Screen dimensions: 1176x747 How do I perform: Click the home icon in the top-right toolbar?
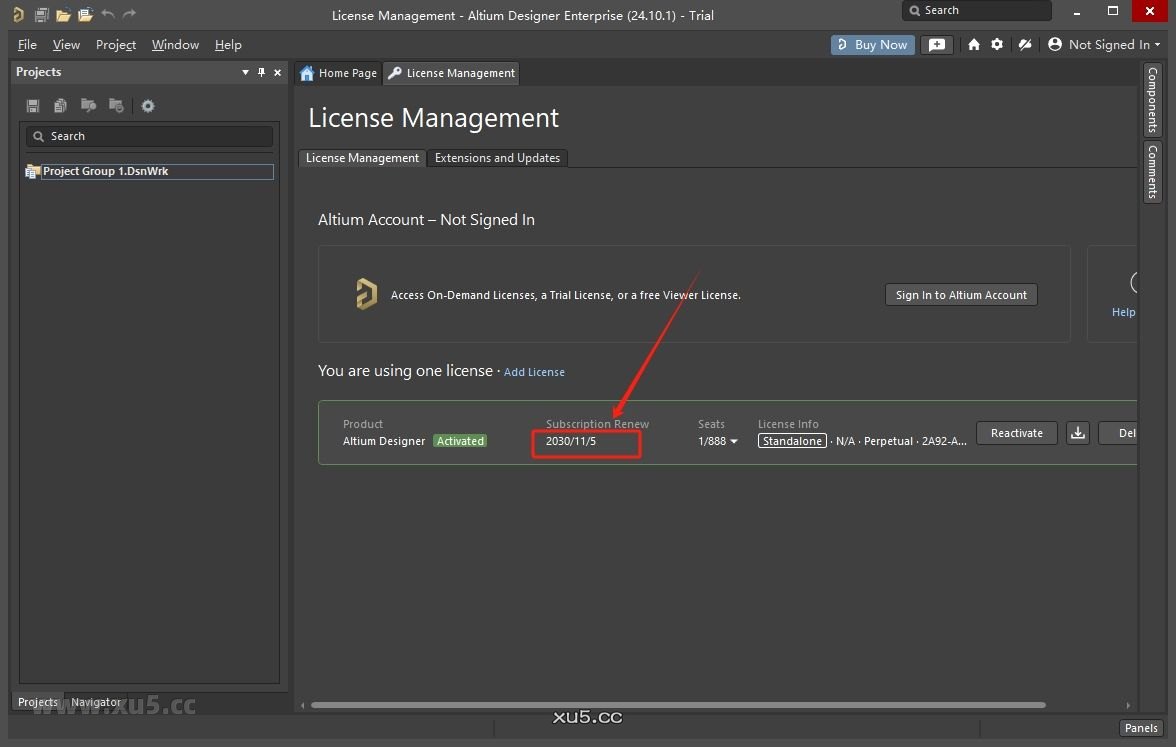(974, 45)
